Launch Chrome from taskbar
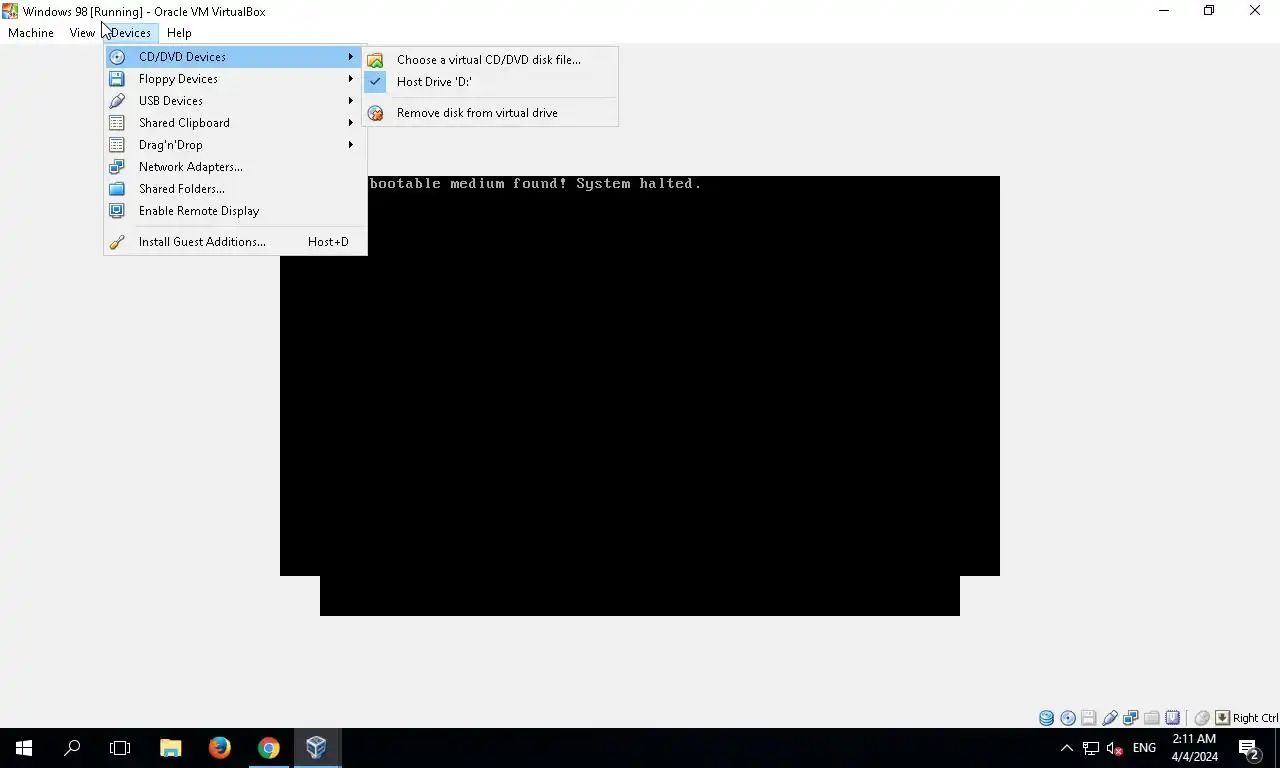 point(268,748)
